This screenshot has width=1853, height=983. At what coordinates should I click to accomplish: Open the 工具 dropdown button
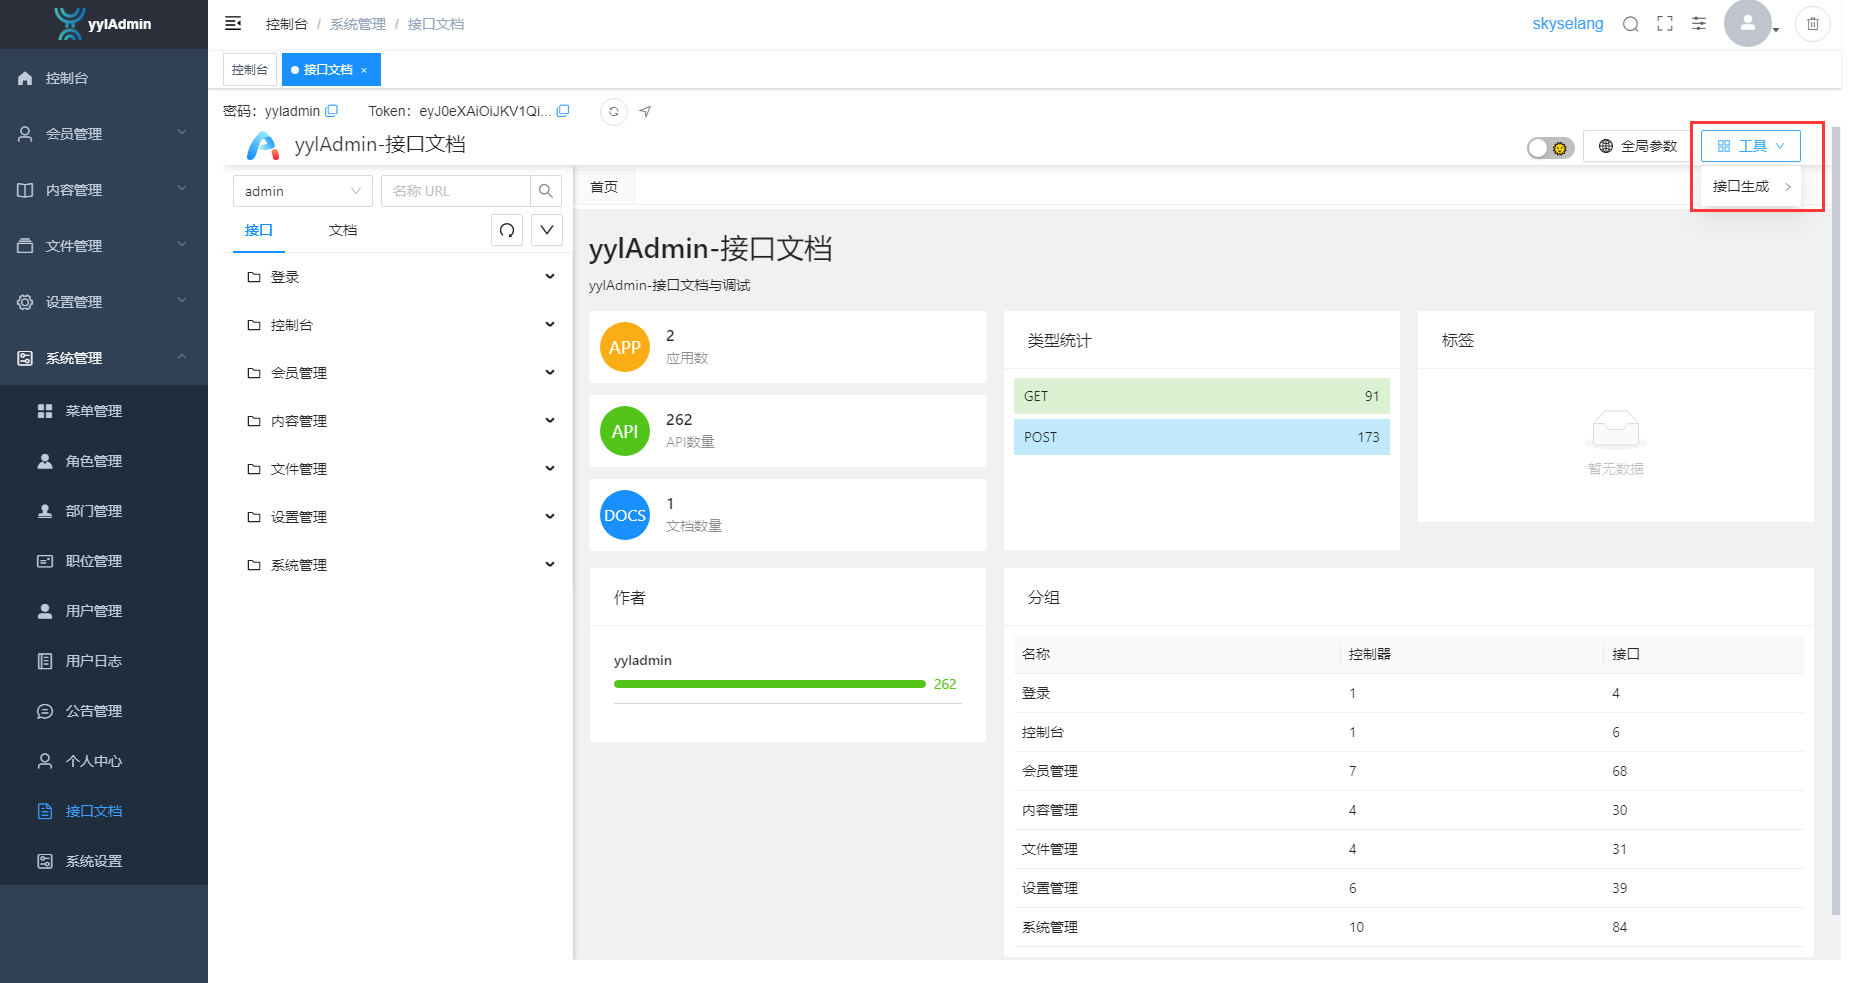(1750, 146)
